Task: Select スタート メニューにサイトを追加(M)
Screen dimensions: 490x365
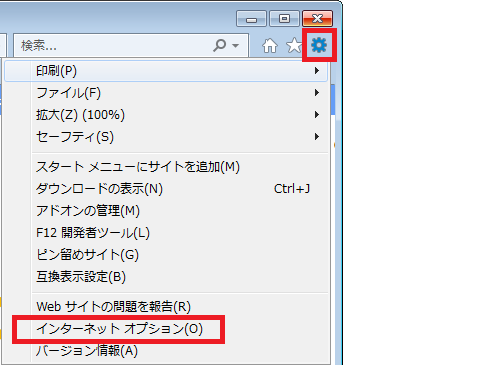Action: click(x=166, y=167)
